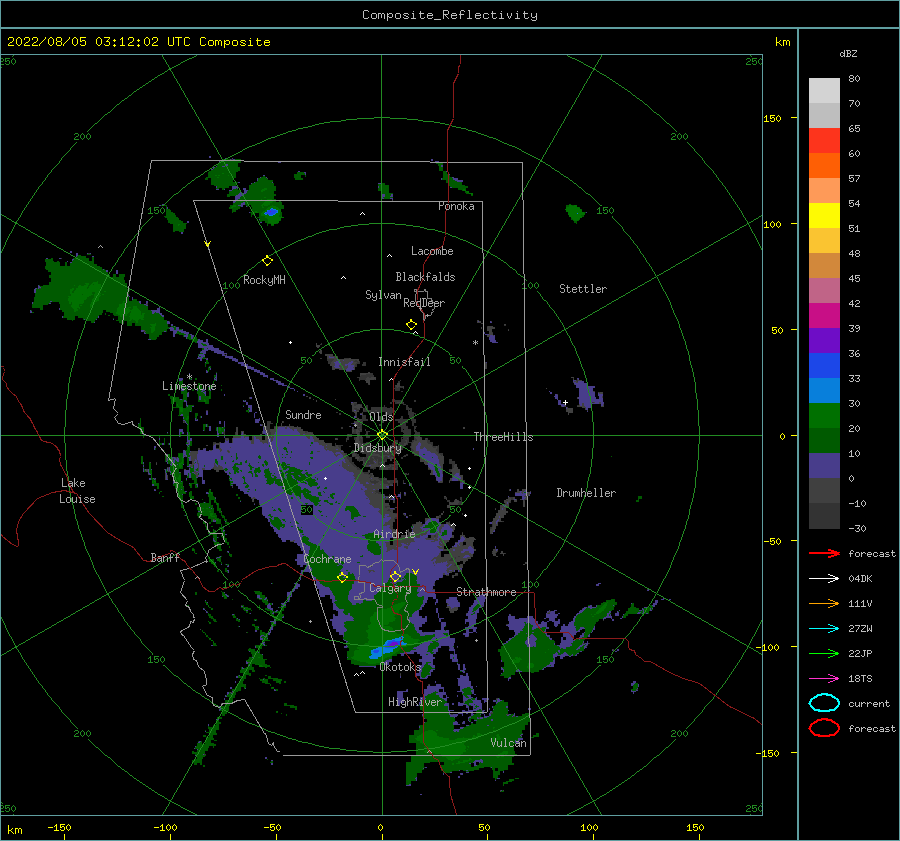Select the light grey 80-70 dBZ swatch
Screen dimensions: 900x841
pos(824,91)
